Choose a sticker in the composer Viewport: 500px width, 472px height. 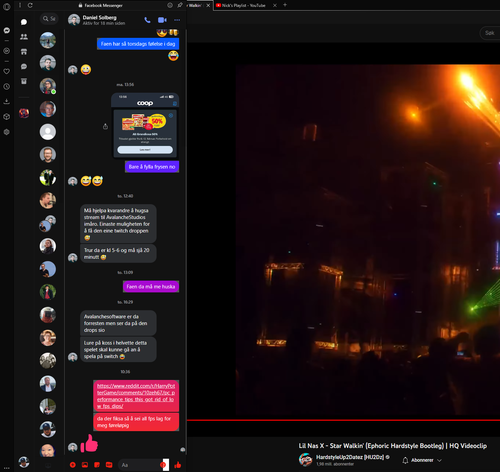click(97, 465)
